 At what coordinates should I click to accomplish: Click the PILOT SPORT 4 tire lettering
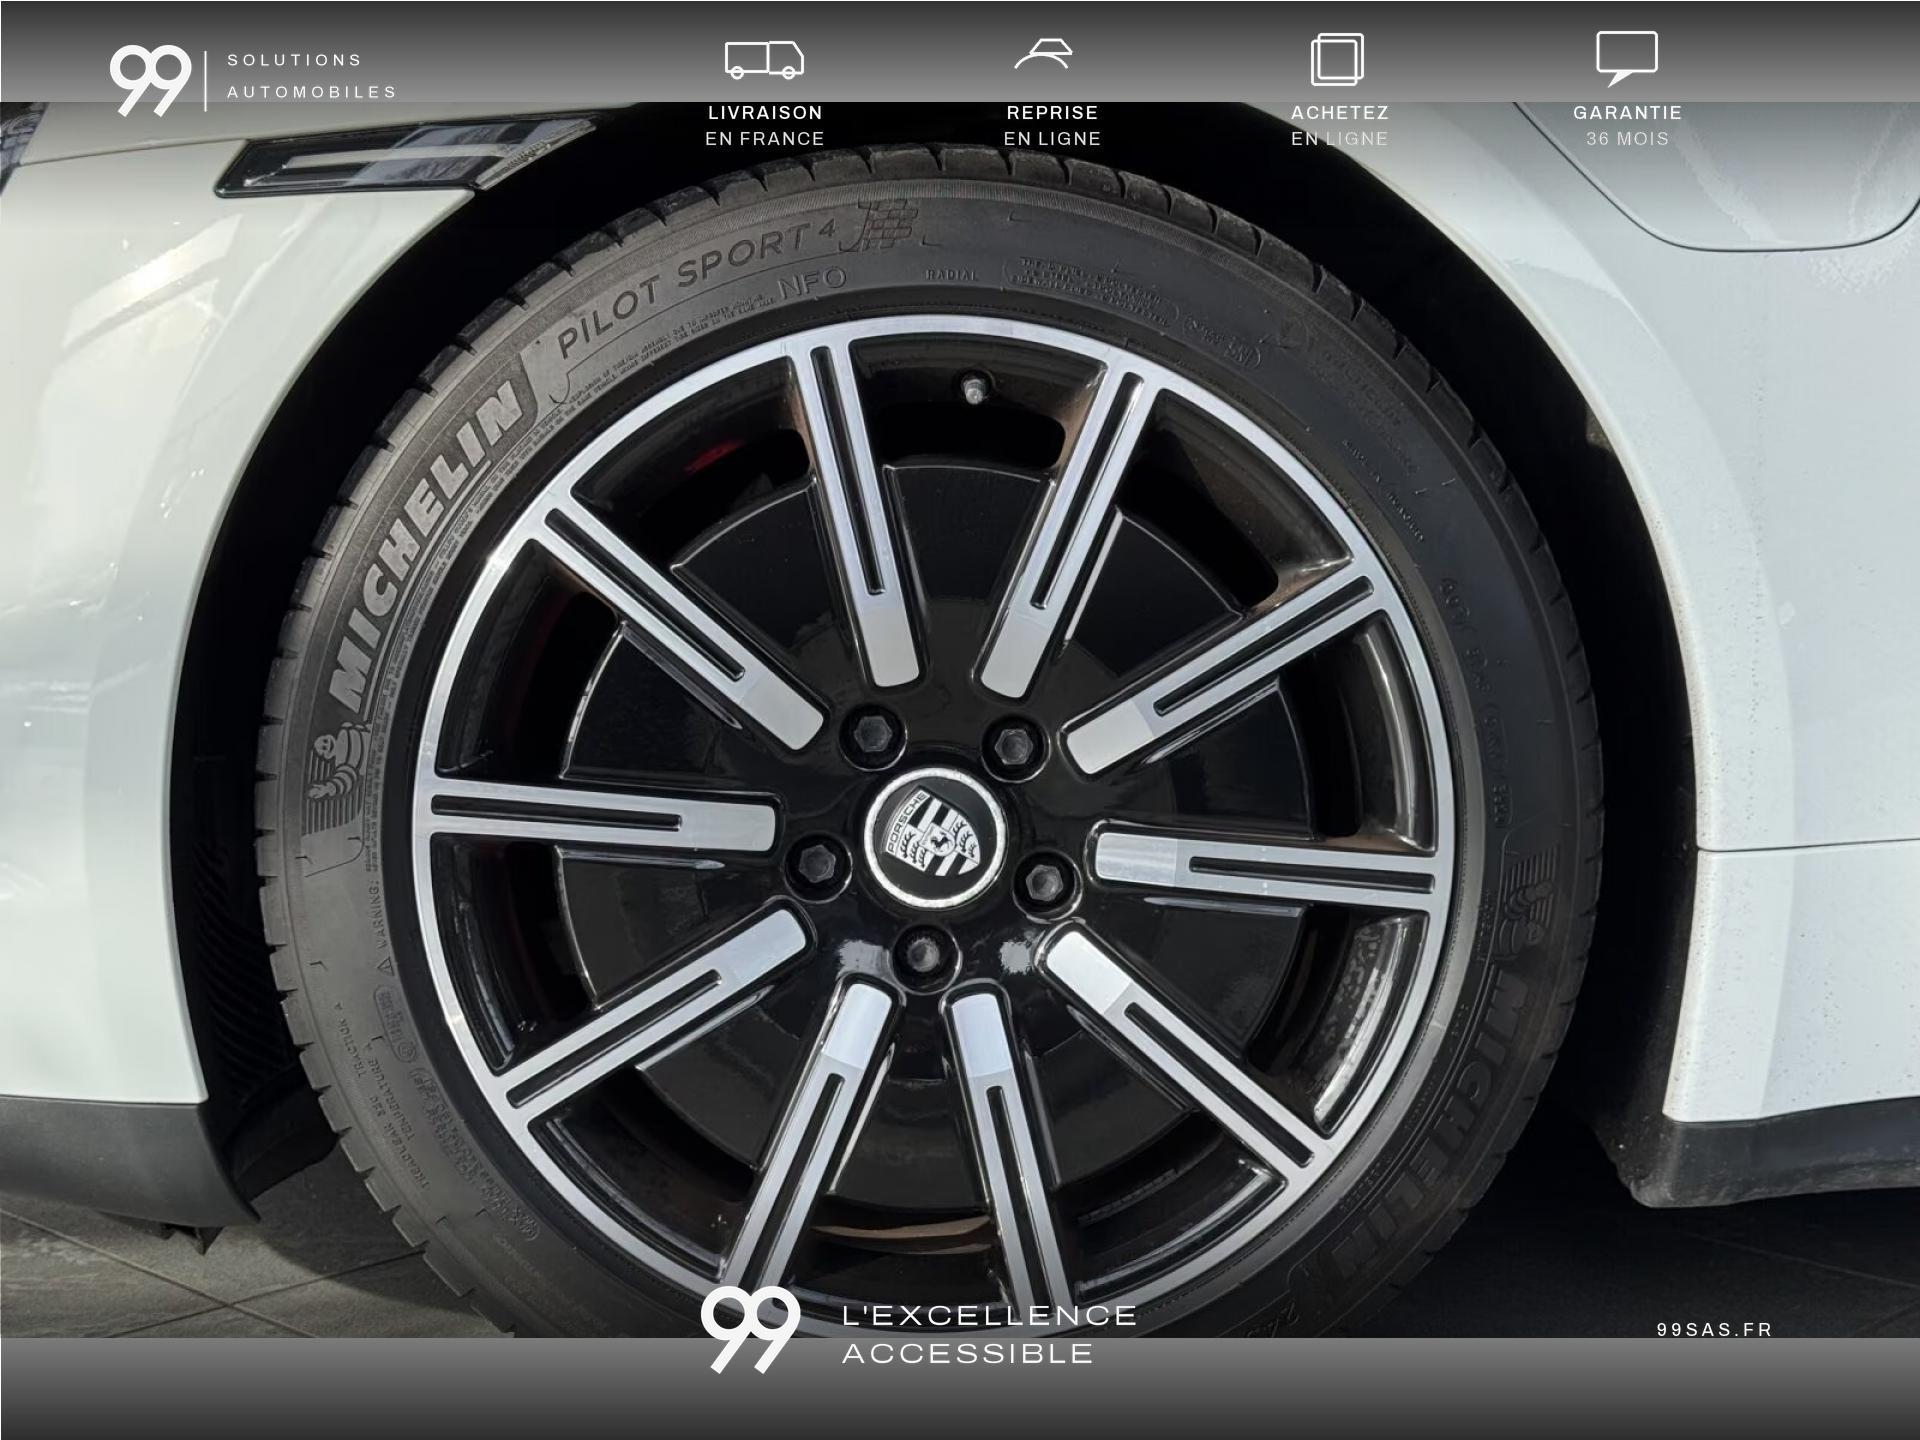(695, 288)
